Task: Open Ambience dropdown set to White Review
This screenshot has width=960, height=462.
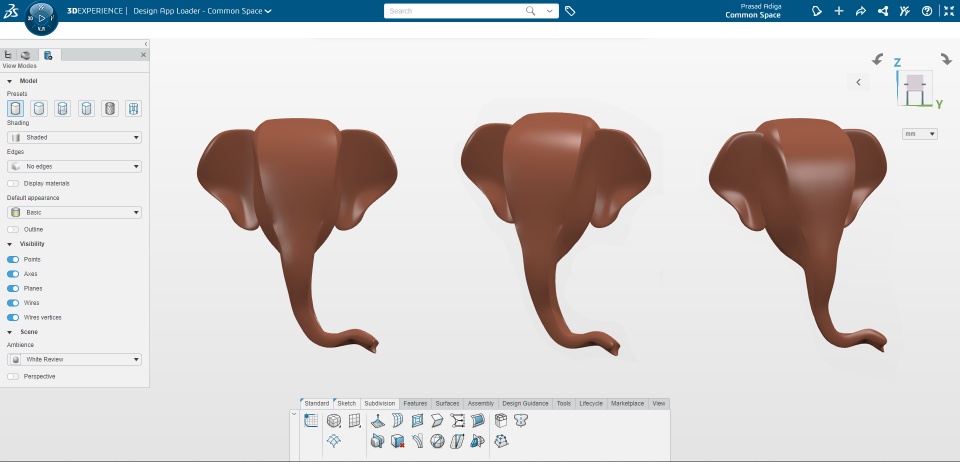Action: [x=74, y=359]
